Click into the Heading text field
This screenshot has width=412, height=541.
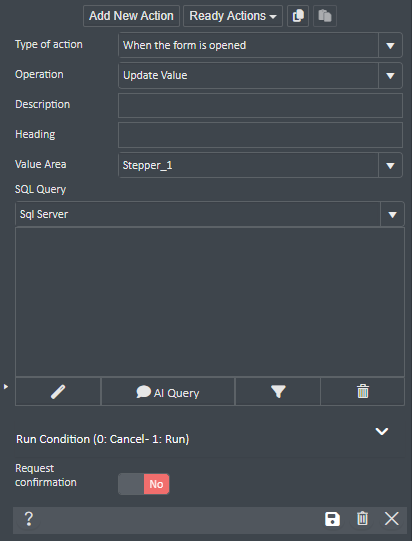260,135
